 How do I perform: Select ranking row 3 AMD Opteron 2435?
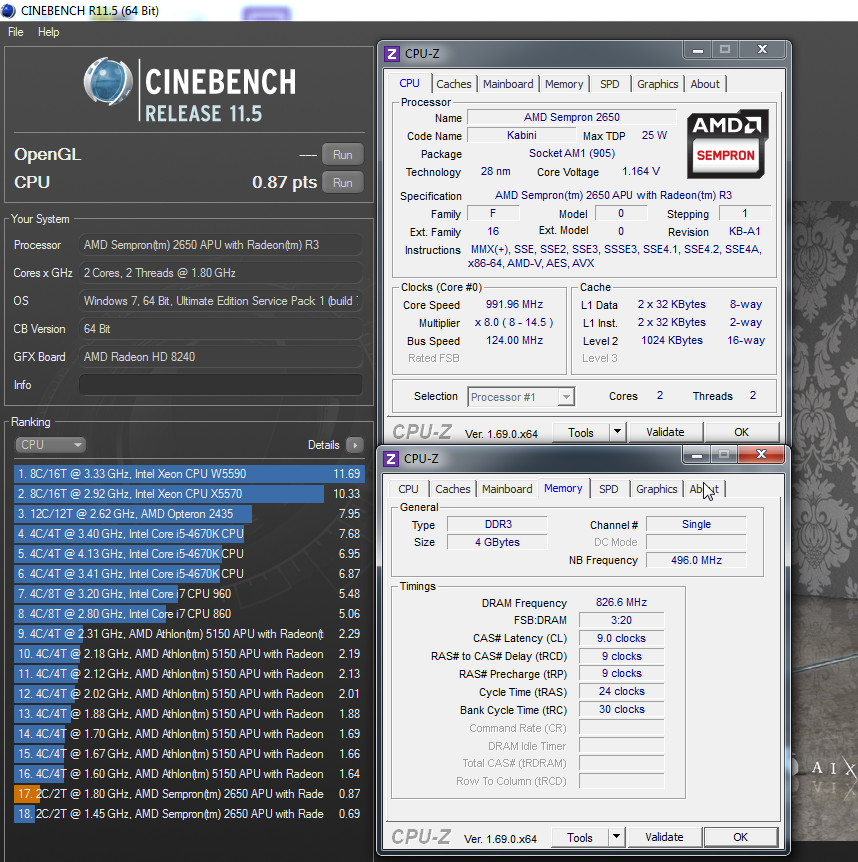[x=189, y=514]
